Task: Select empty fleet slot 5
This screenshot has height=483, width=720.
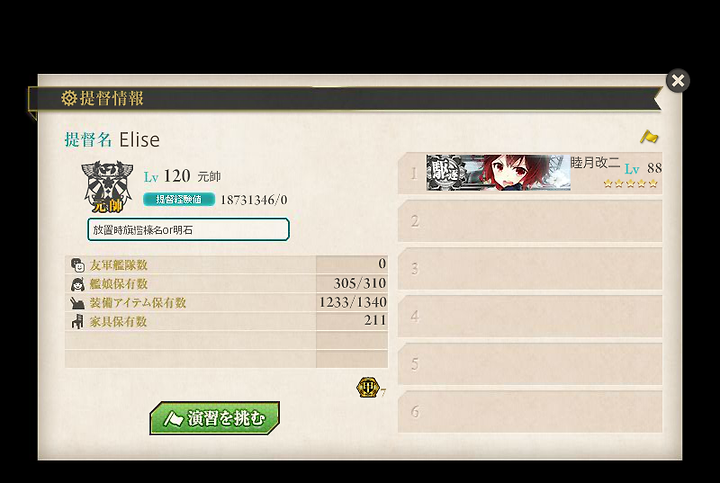Action: (530, 364)
